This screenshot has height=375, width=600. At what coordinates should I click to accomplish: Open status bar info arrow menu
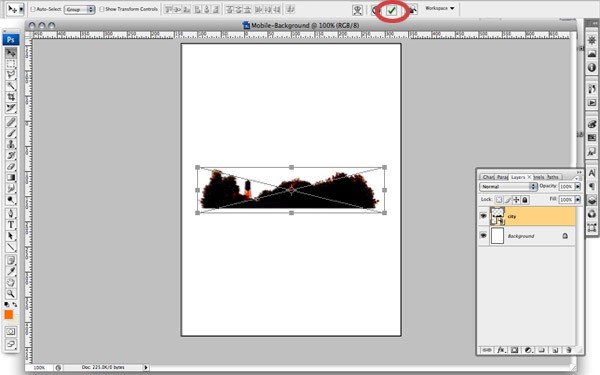(146, 367)
